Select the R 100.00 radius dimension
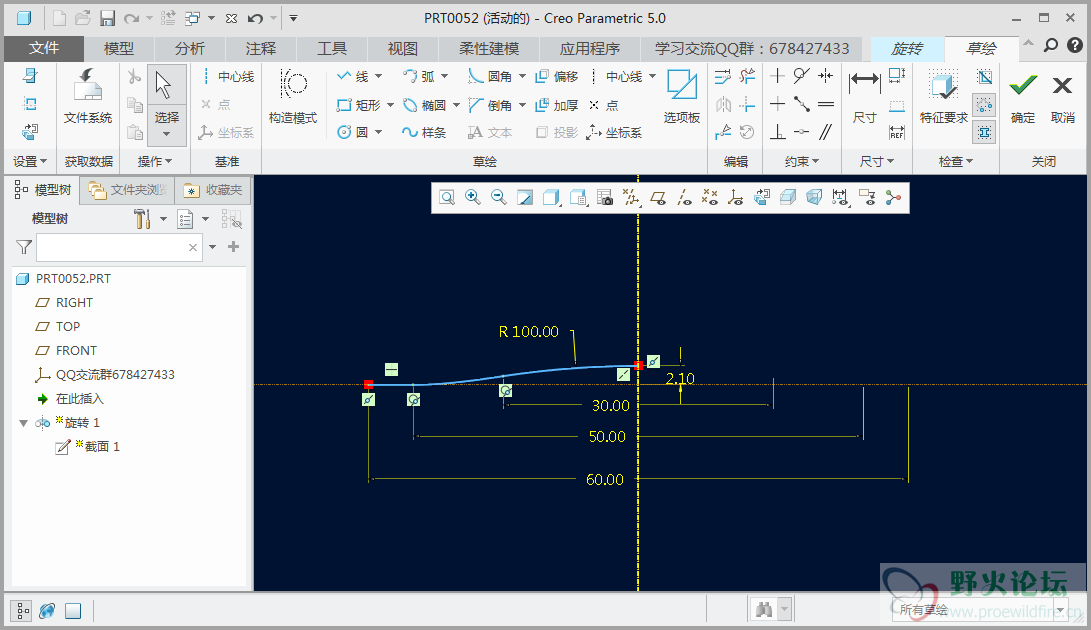This screenshot has height=630, width=1091. click(x=529, y=332)
